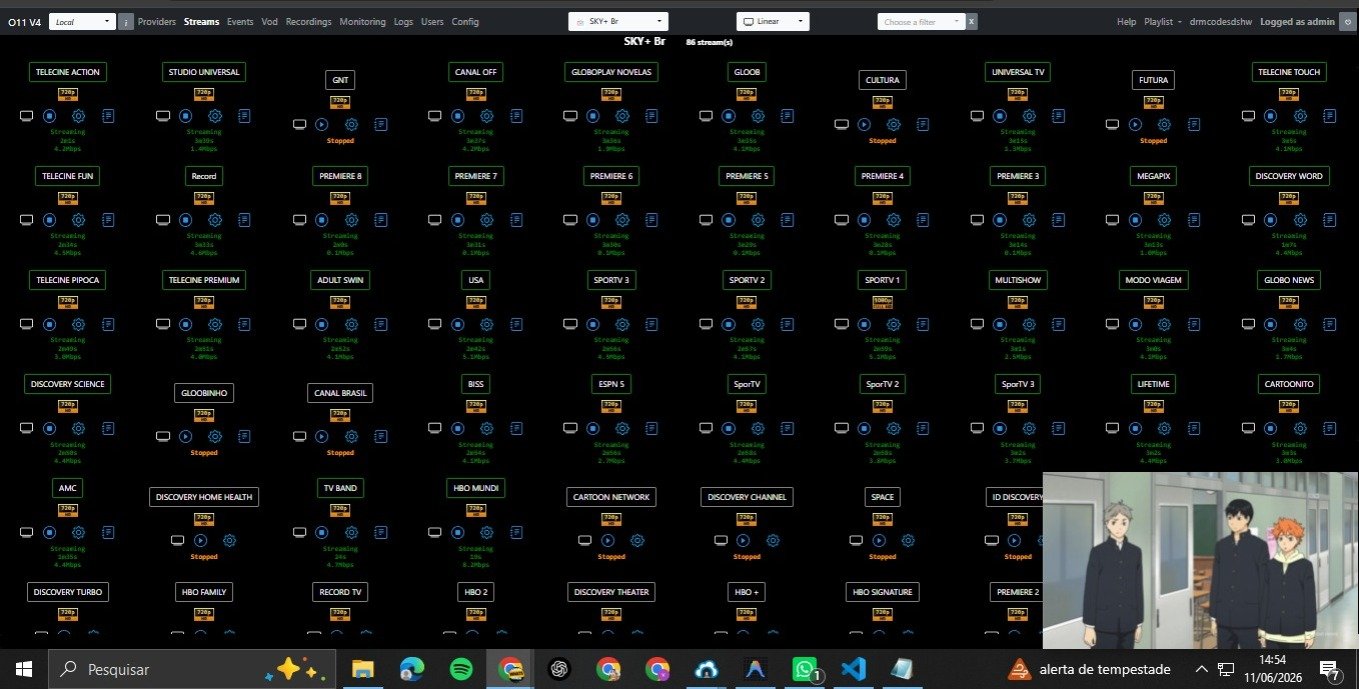The width and height of the screenshot is (1359, 689).
Task: Open settings gear for SPORTV 1
Action: tap(894, 324)
